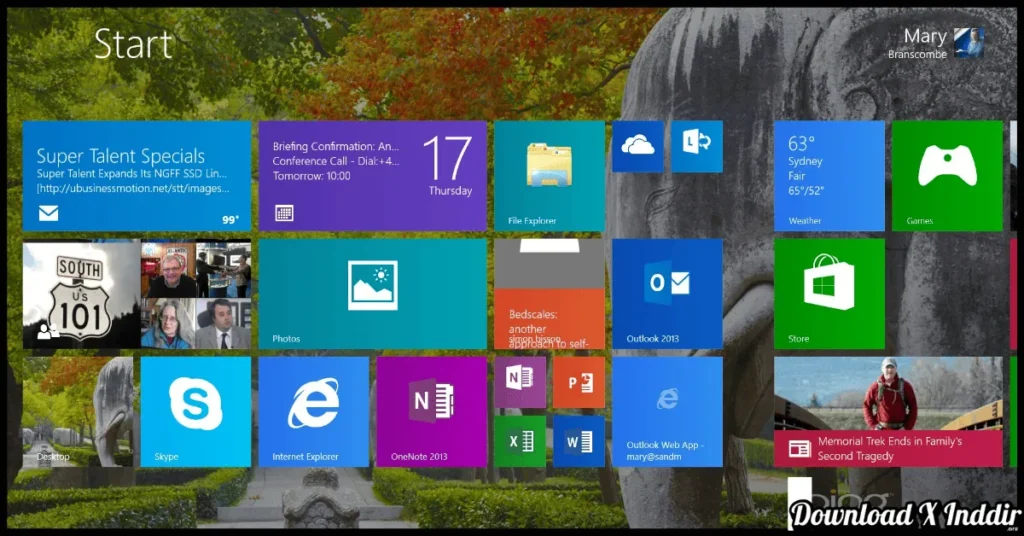This screenshot has height=536, width=1024.
Task: Launch the Games tile
Action: (947, 176)
